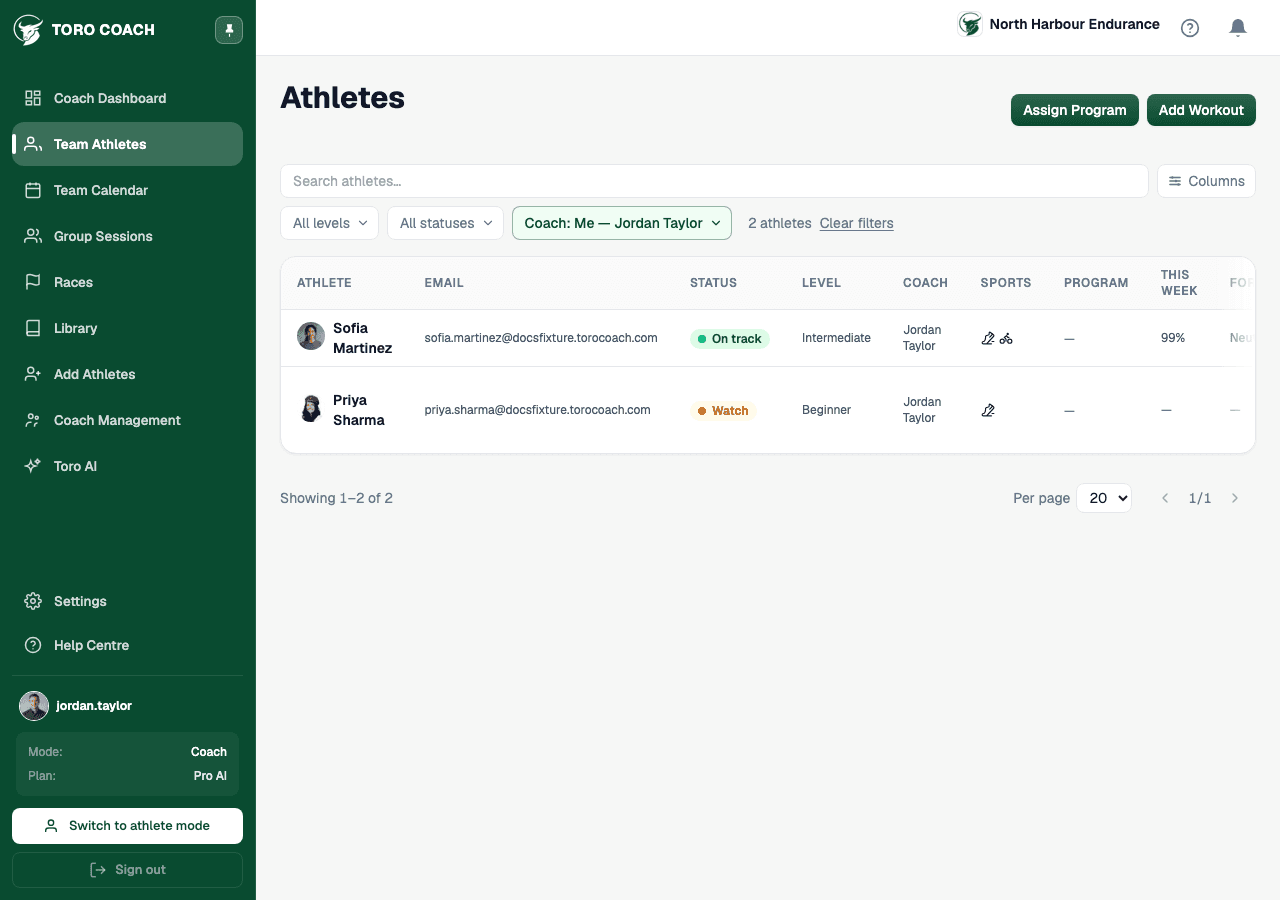The image size is (1280, 900).
Task: Switch to athlete mode
Action: click(x=128, y=826)
